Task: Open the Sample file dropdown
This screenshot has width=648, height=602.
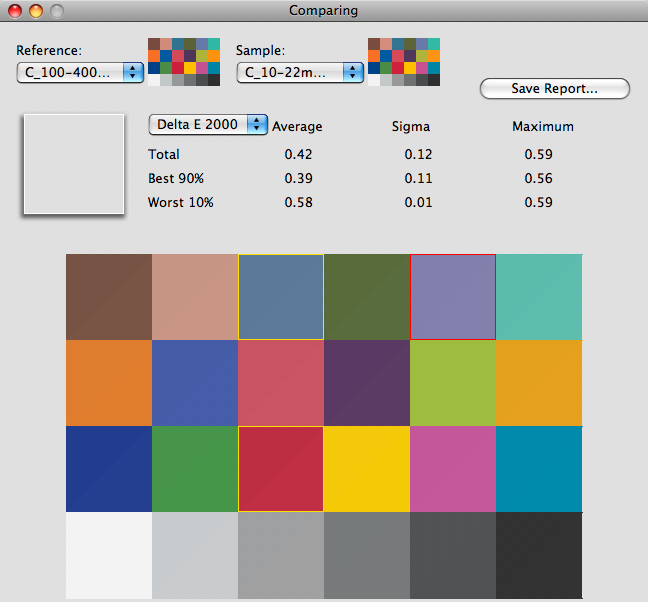Action: point(300,73)
